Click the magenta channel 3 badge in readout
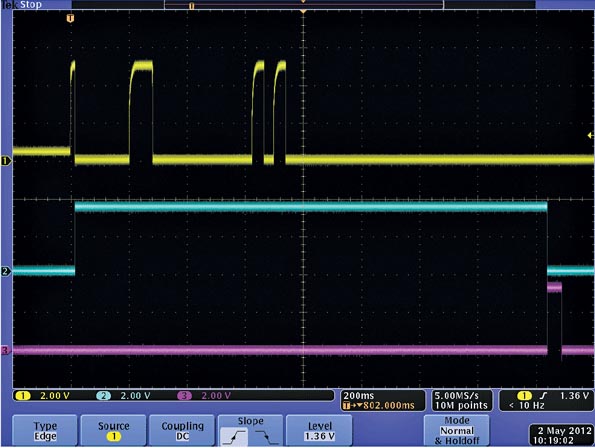 pos(184,396)
